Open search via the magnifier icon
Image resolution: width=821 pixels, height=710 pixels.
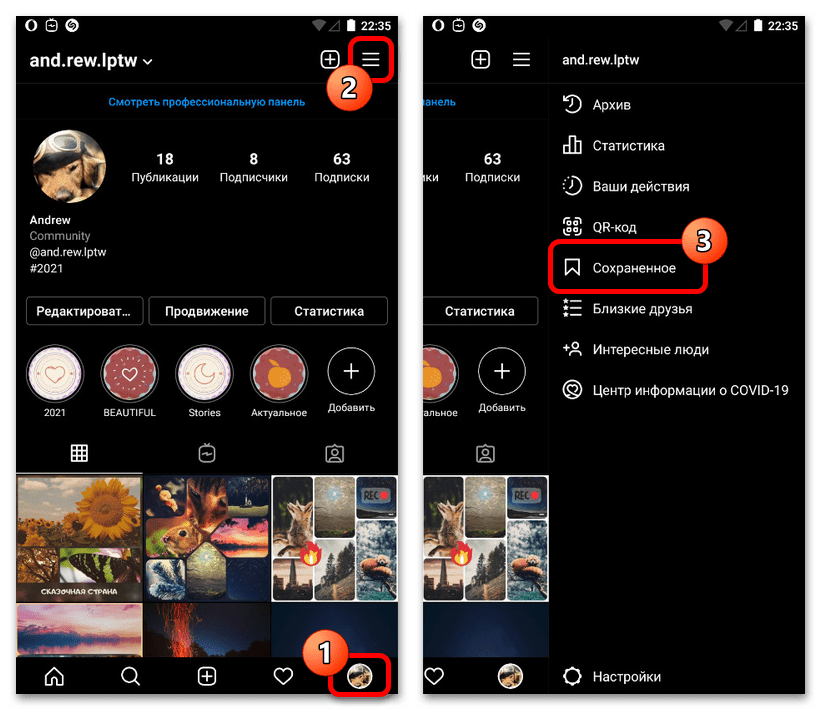[130, 677]
